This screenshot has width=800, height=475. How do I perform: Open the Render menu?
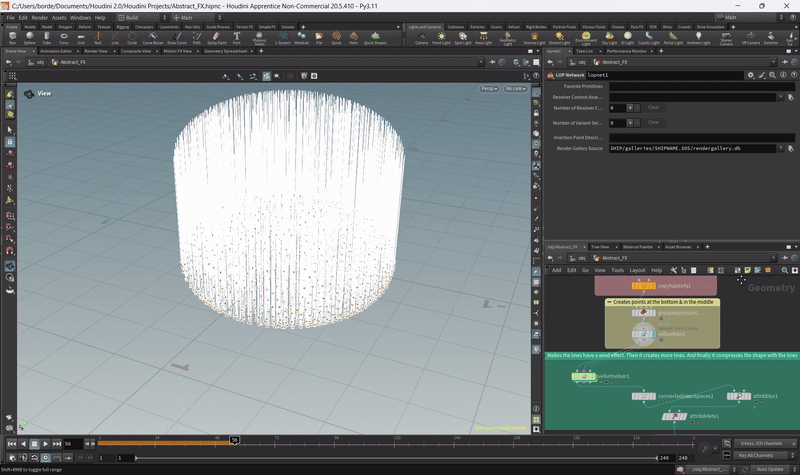coord(39,17)
